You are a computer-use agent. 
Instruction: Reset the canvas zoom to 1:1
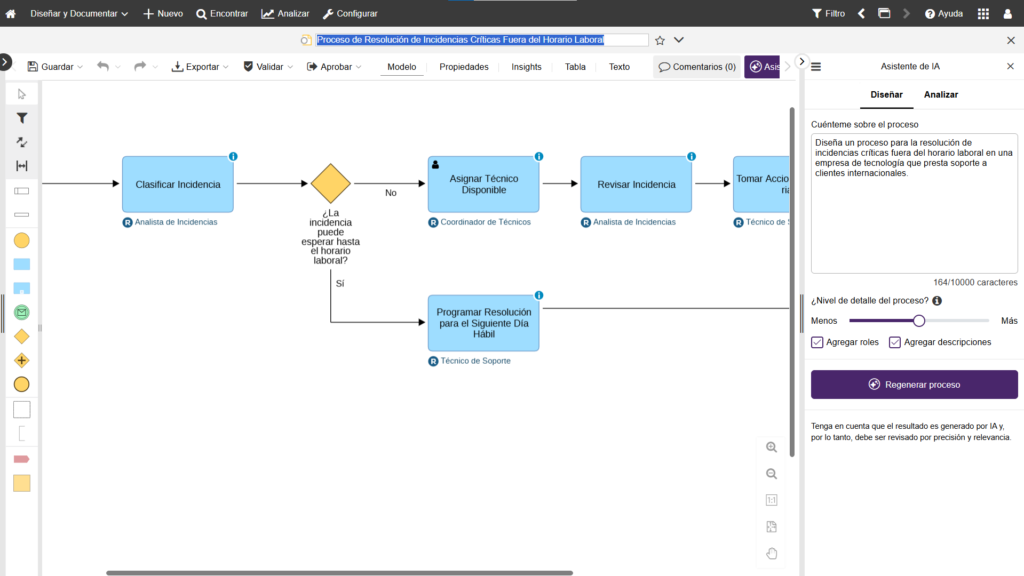(x=771, y=500)
